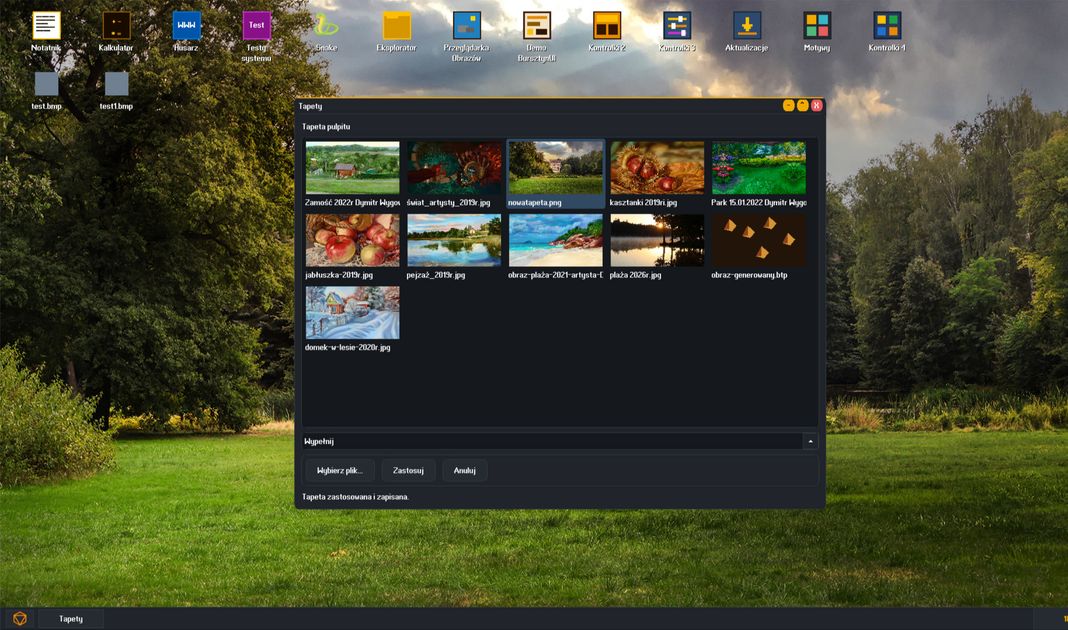Click the "Tapeta pulpitu" heading label
Image resolution: width=1068 pixels, height=630 pixels.
(326, 127)
